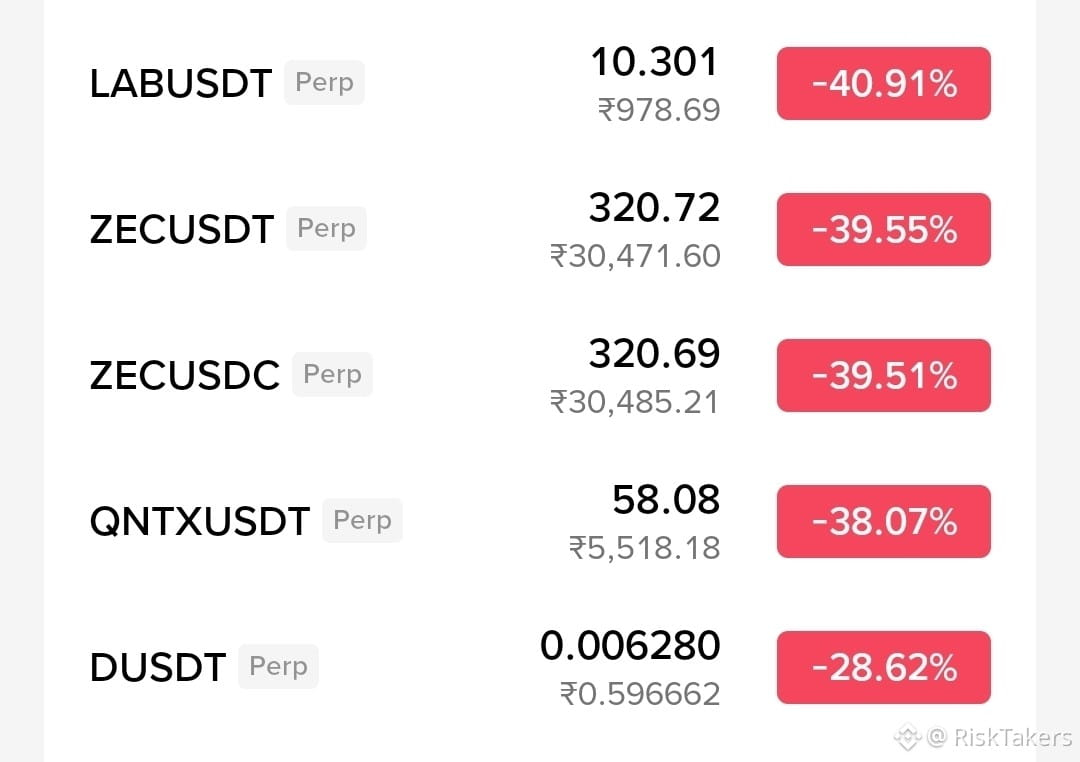Click the Perp tag beside ZECUSDC
The width and height of the screenshot is (1080, 762).
[333, 375]
